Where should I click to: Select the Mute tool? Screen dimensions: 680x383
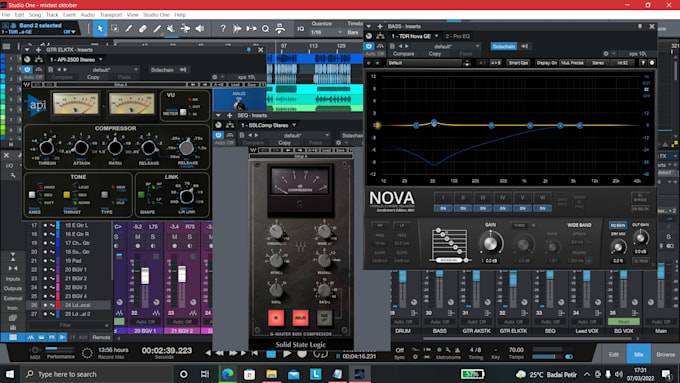(x=171, y=29)
